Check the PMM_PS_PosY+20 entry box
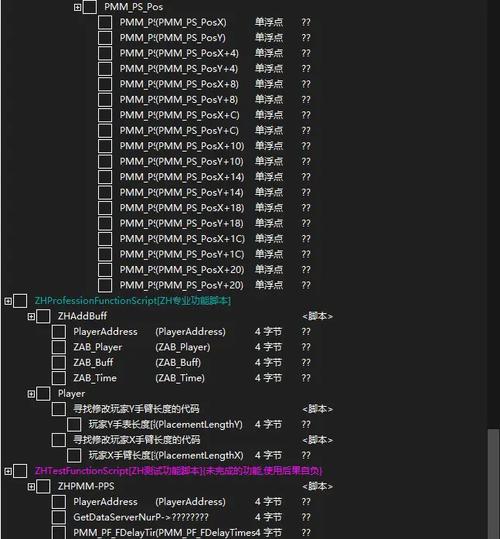Viewport: 500px width, 539px height. point(105,285)
